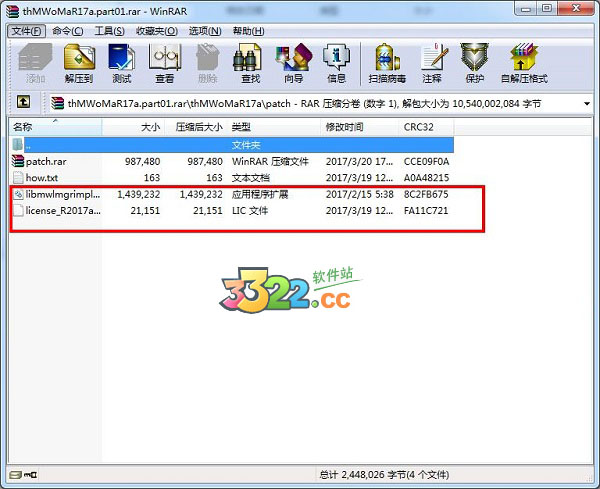
Task: Click type cell '应用程序扩展'
Action: pyautogui.click(x=260, y=194)
